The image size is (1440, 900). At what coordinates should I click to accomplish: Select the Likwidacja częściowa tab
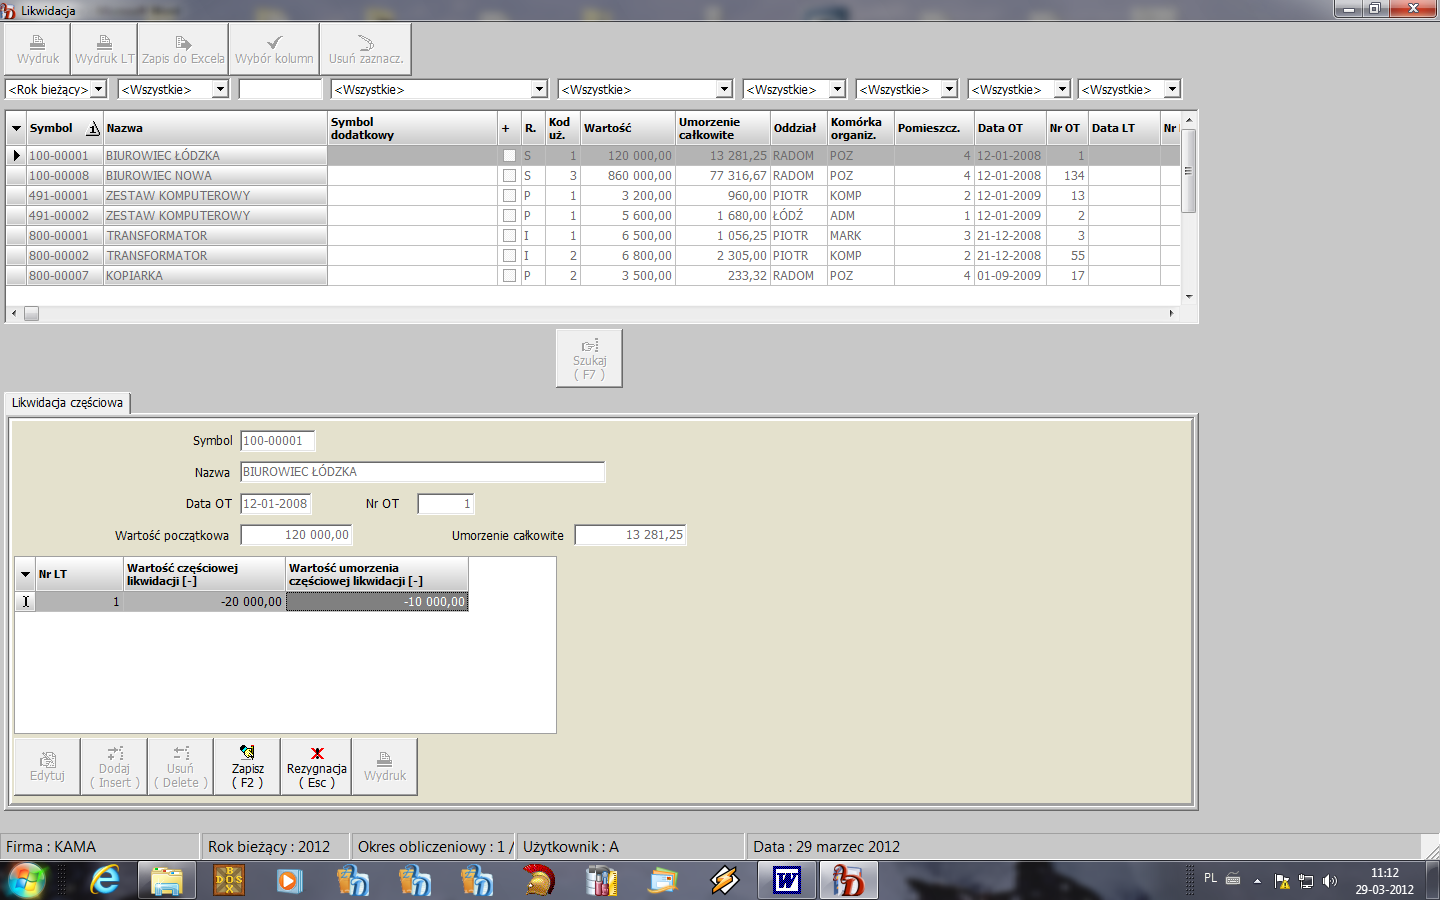point(67,403)
